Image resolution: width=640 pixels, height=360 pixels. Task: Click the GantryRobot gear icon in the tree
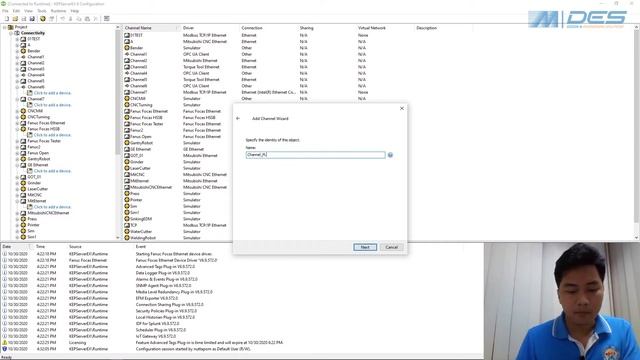(x=23, y=159)
